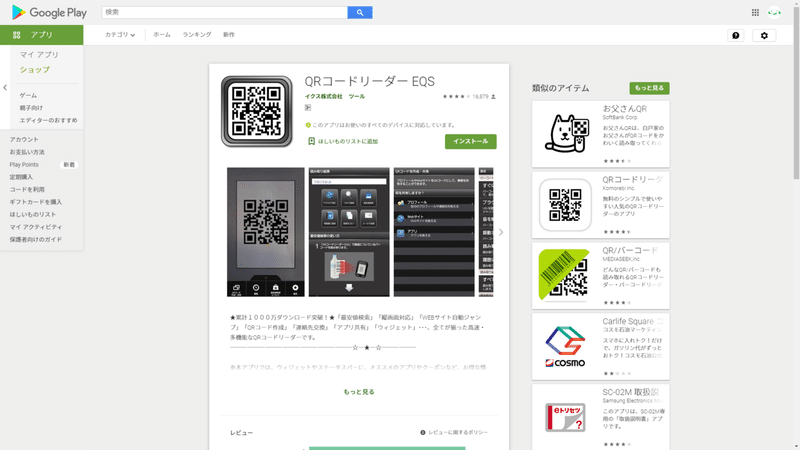Click the page vertical scrollbar
The width and height of the screenshot is (800, 450).
tap(796, 92)
